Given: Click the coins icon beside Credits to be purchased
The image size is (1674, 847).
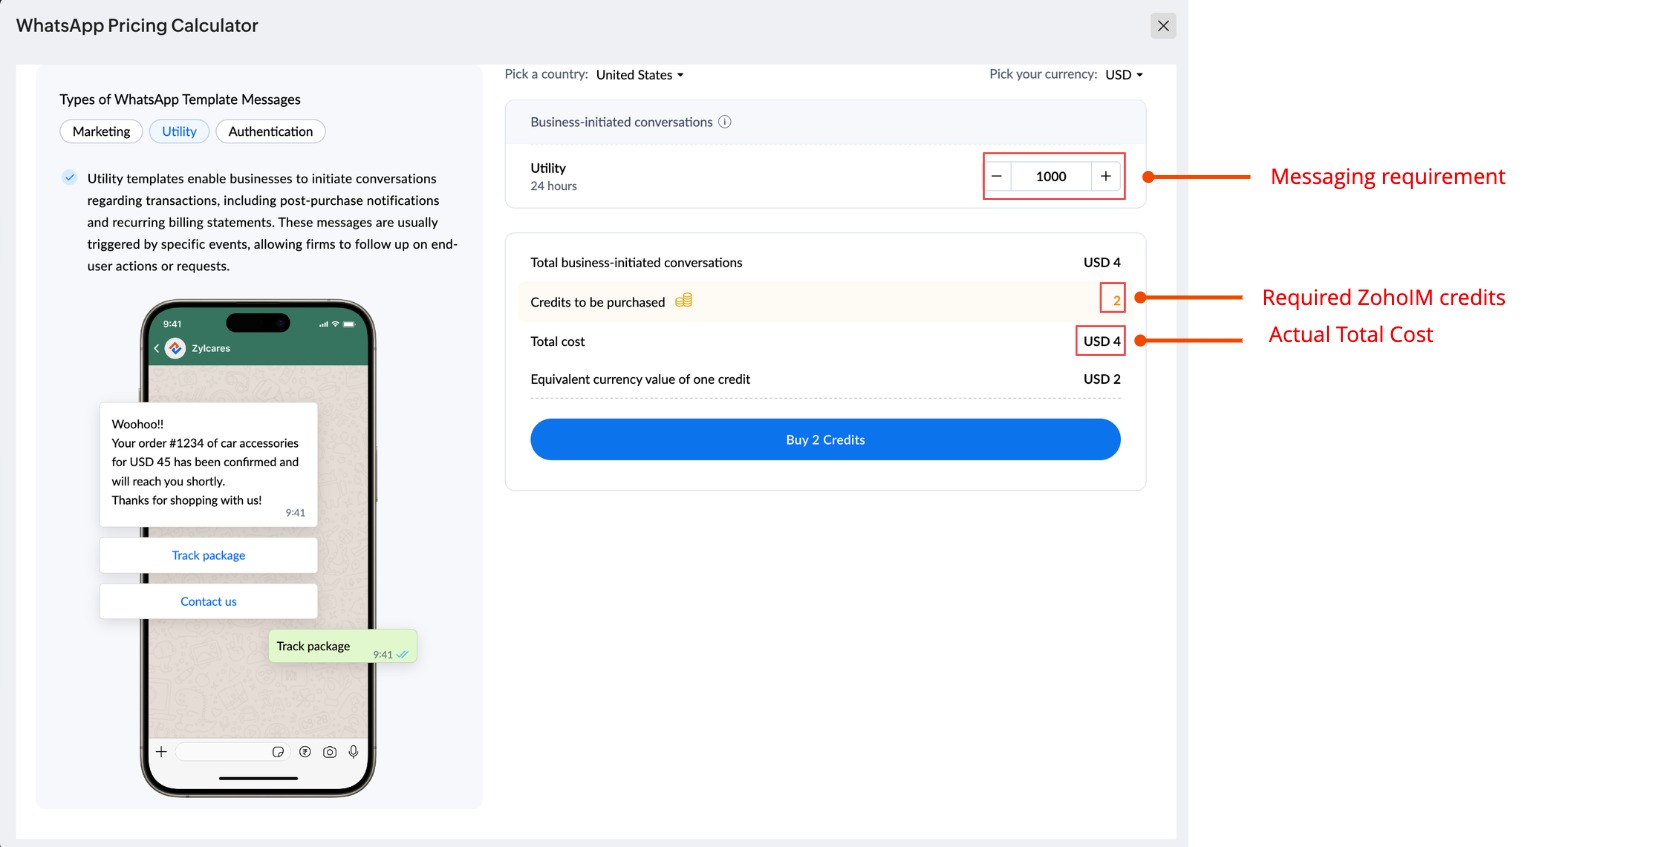Looking at the screenshot, I should point(684,301).
